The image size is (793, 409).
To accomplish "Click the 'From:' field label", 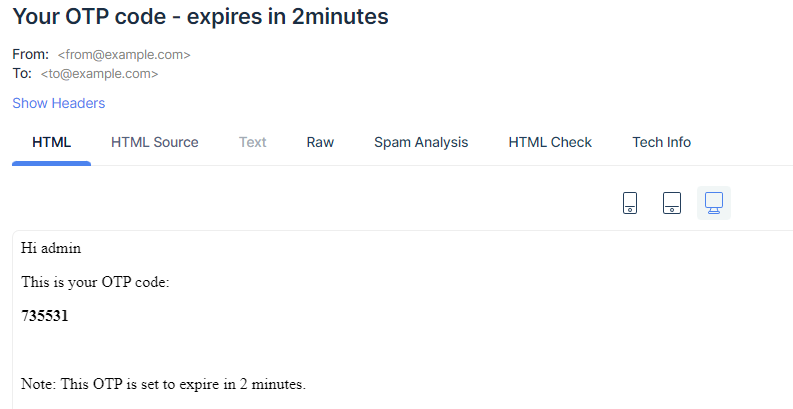I will coord(30,55).
